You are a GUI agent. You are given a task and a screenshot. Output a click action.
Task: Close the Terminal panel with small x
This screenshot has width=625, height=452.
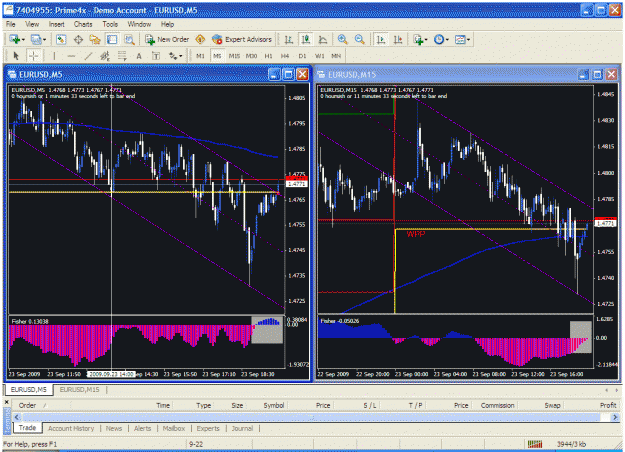pyautogui.click(x=6, y=402)
